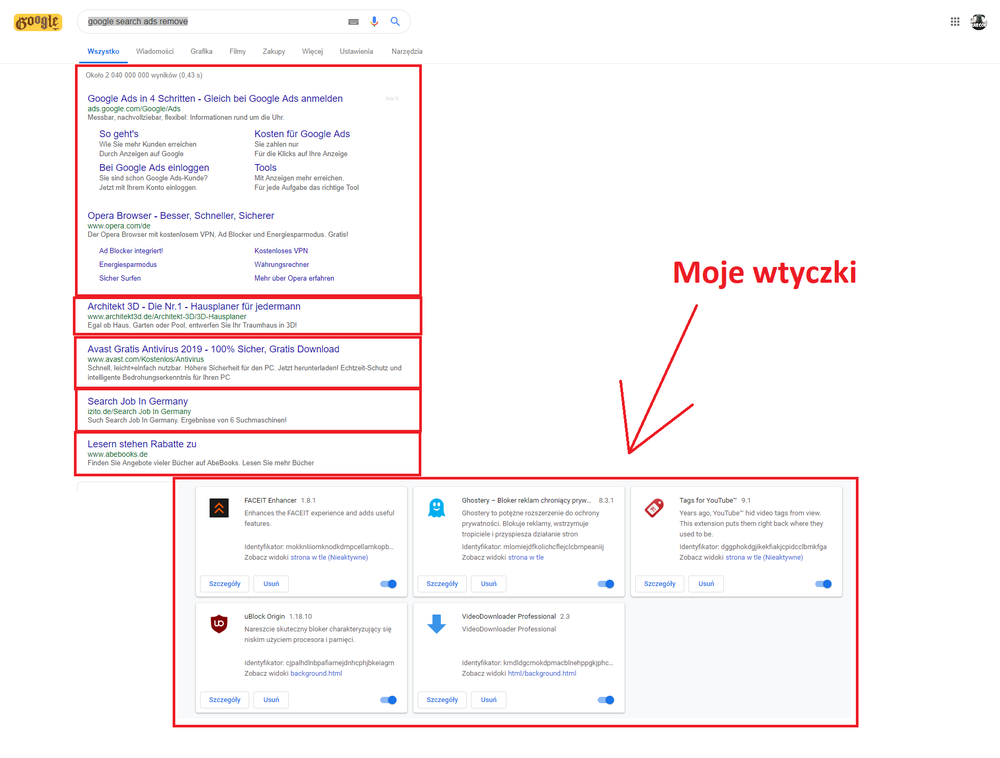Click the ads.google.com/Google/Ads URL text
The image size is (1000, 758).
pyautogui.click(x=134, y=109)
